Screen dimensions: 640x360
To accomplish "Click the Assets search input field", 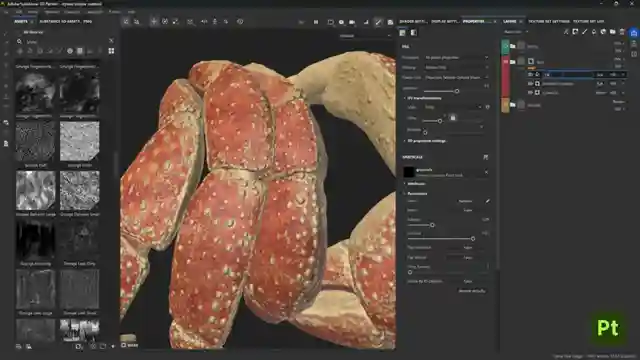I will 65,41.
